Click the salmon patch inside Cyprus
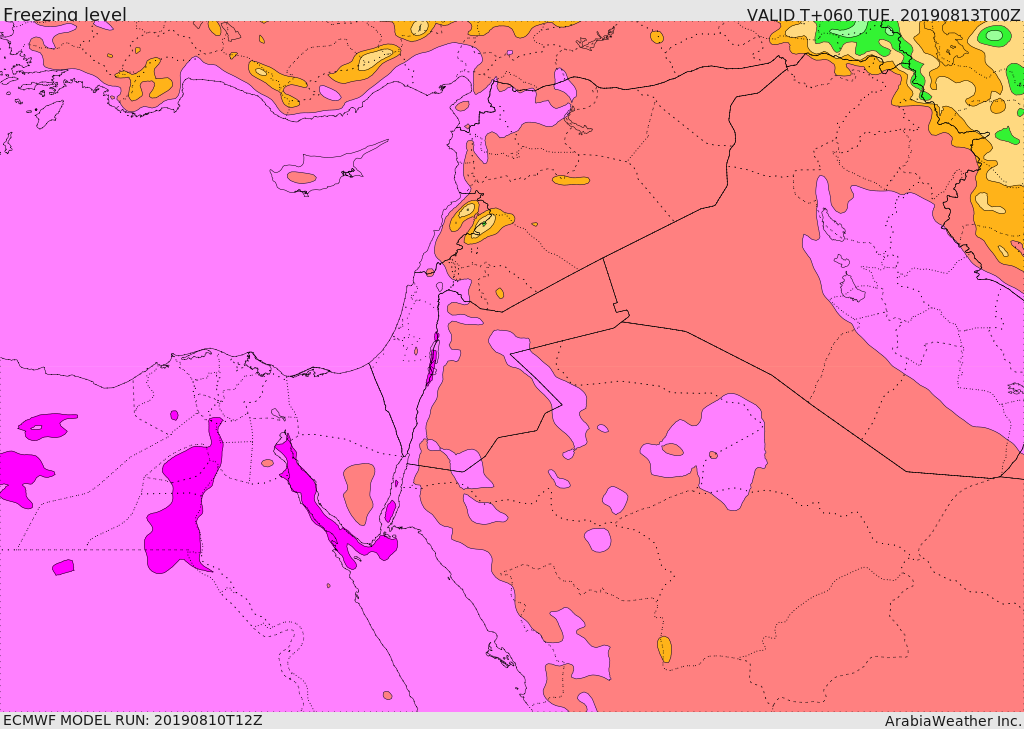The height and width of the screenshot is (729, 1024). [302, 177]
